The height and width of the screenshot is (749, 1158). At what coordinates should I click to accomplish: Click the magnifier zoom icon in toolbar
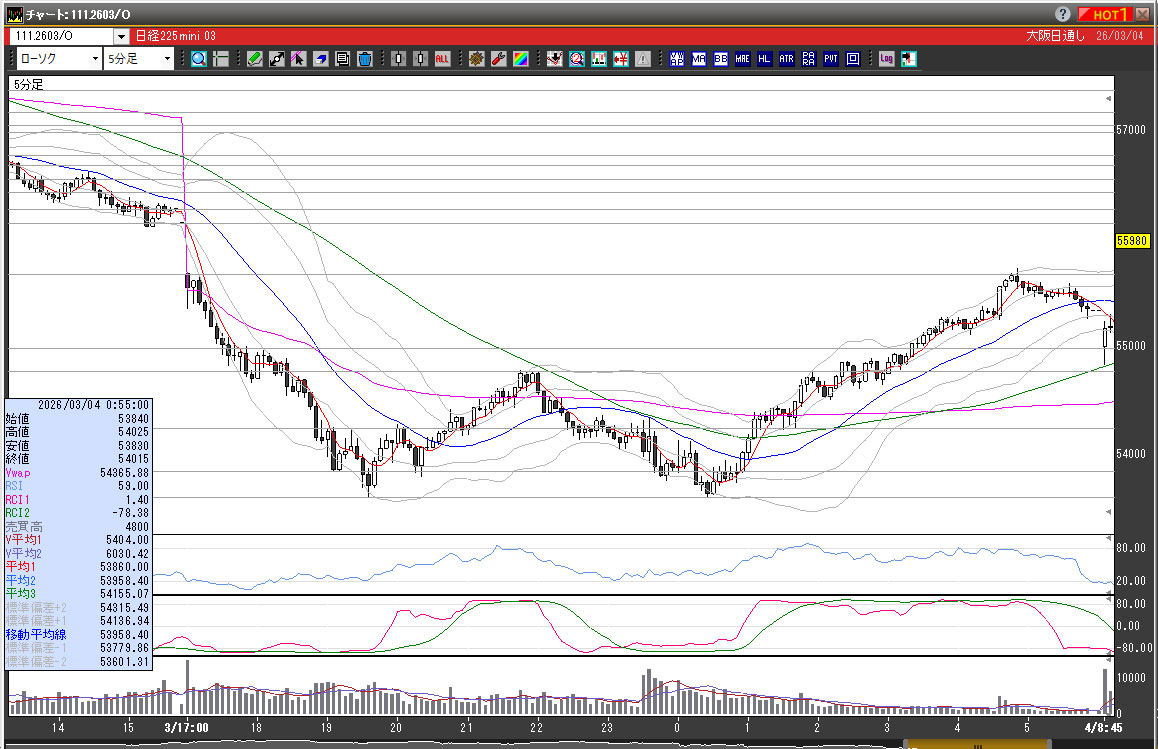tap(199, 59)
